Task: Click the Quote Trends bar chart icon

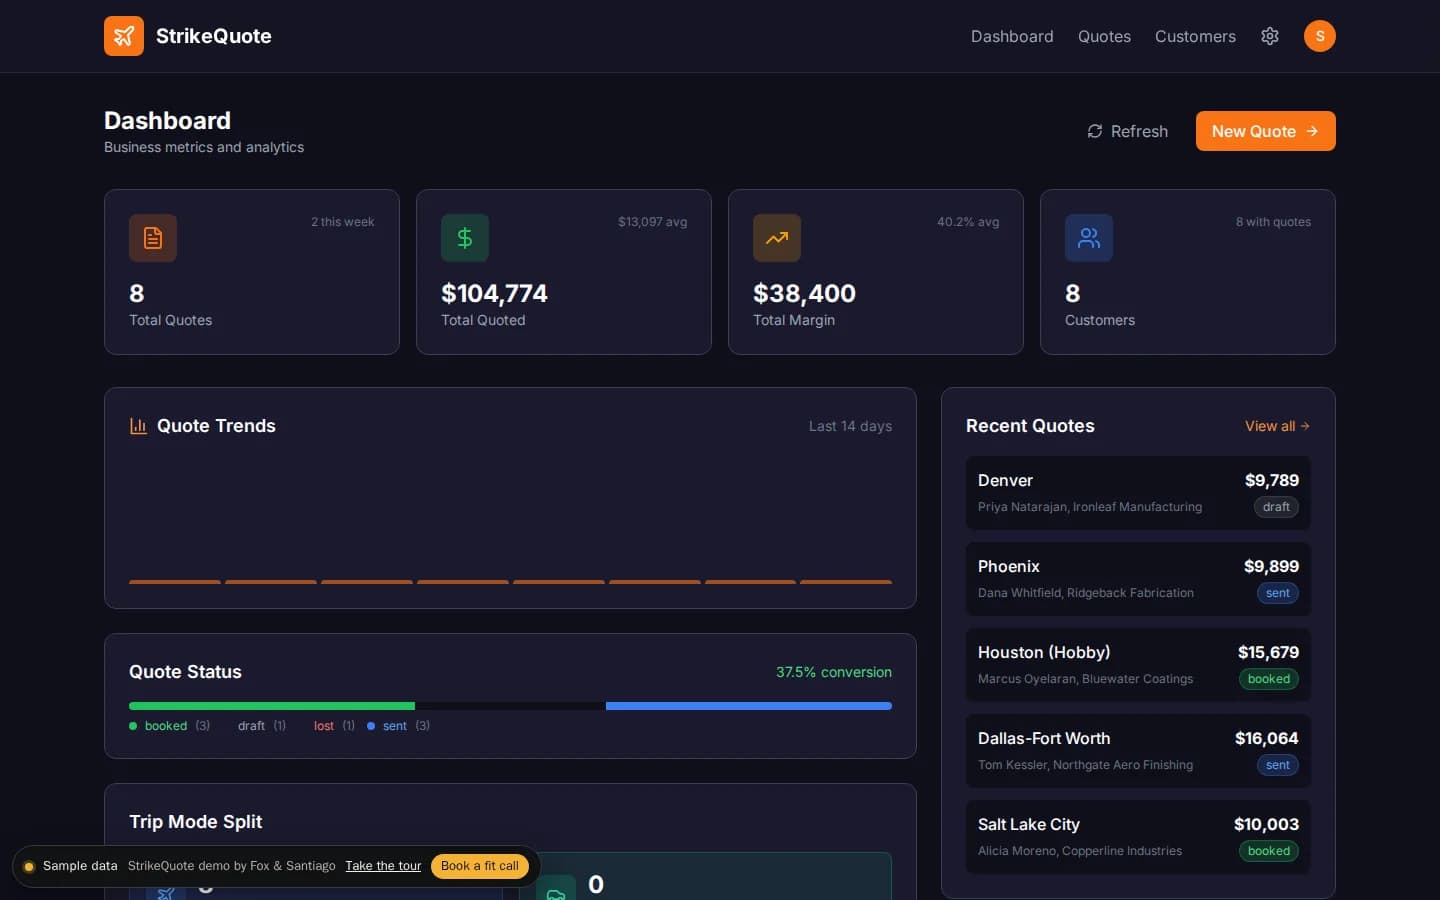Action: pos(138,426)
